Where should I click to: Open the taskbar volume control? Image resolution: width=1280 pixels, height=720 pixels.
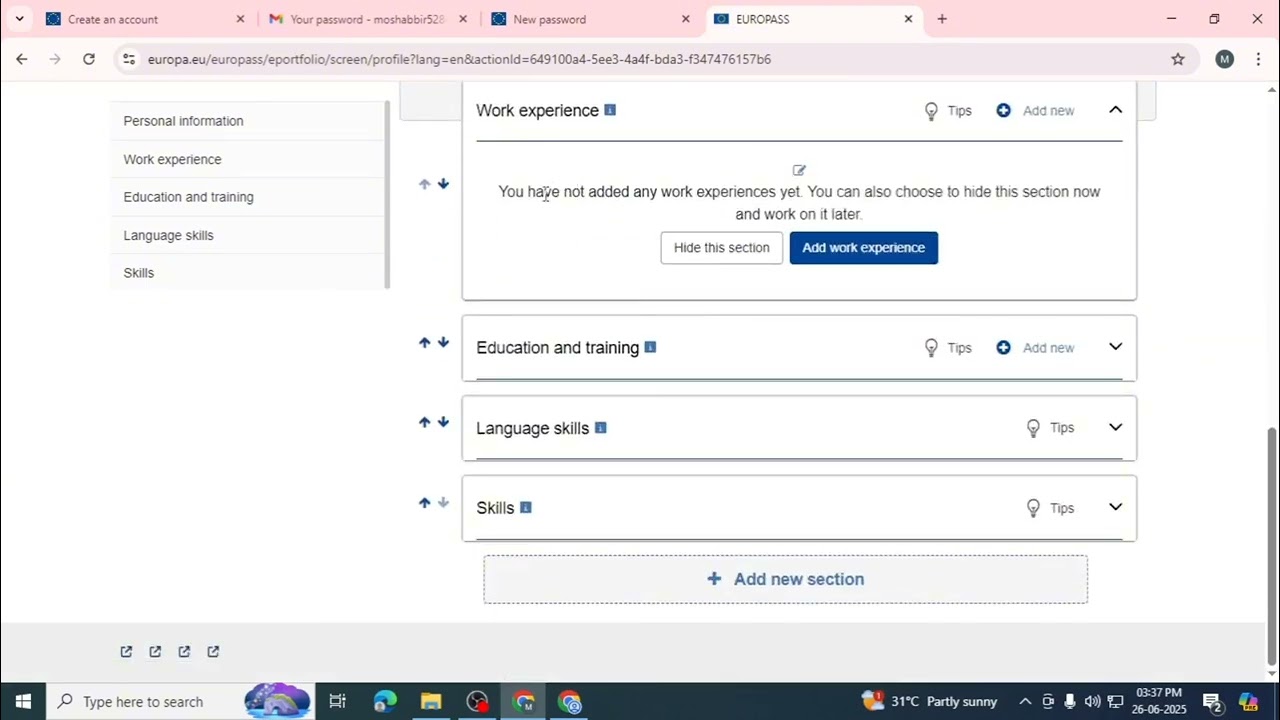(x=1092, y=701)
